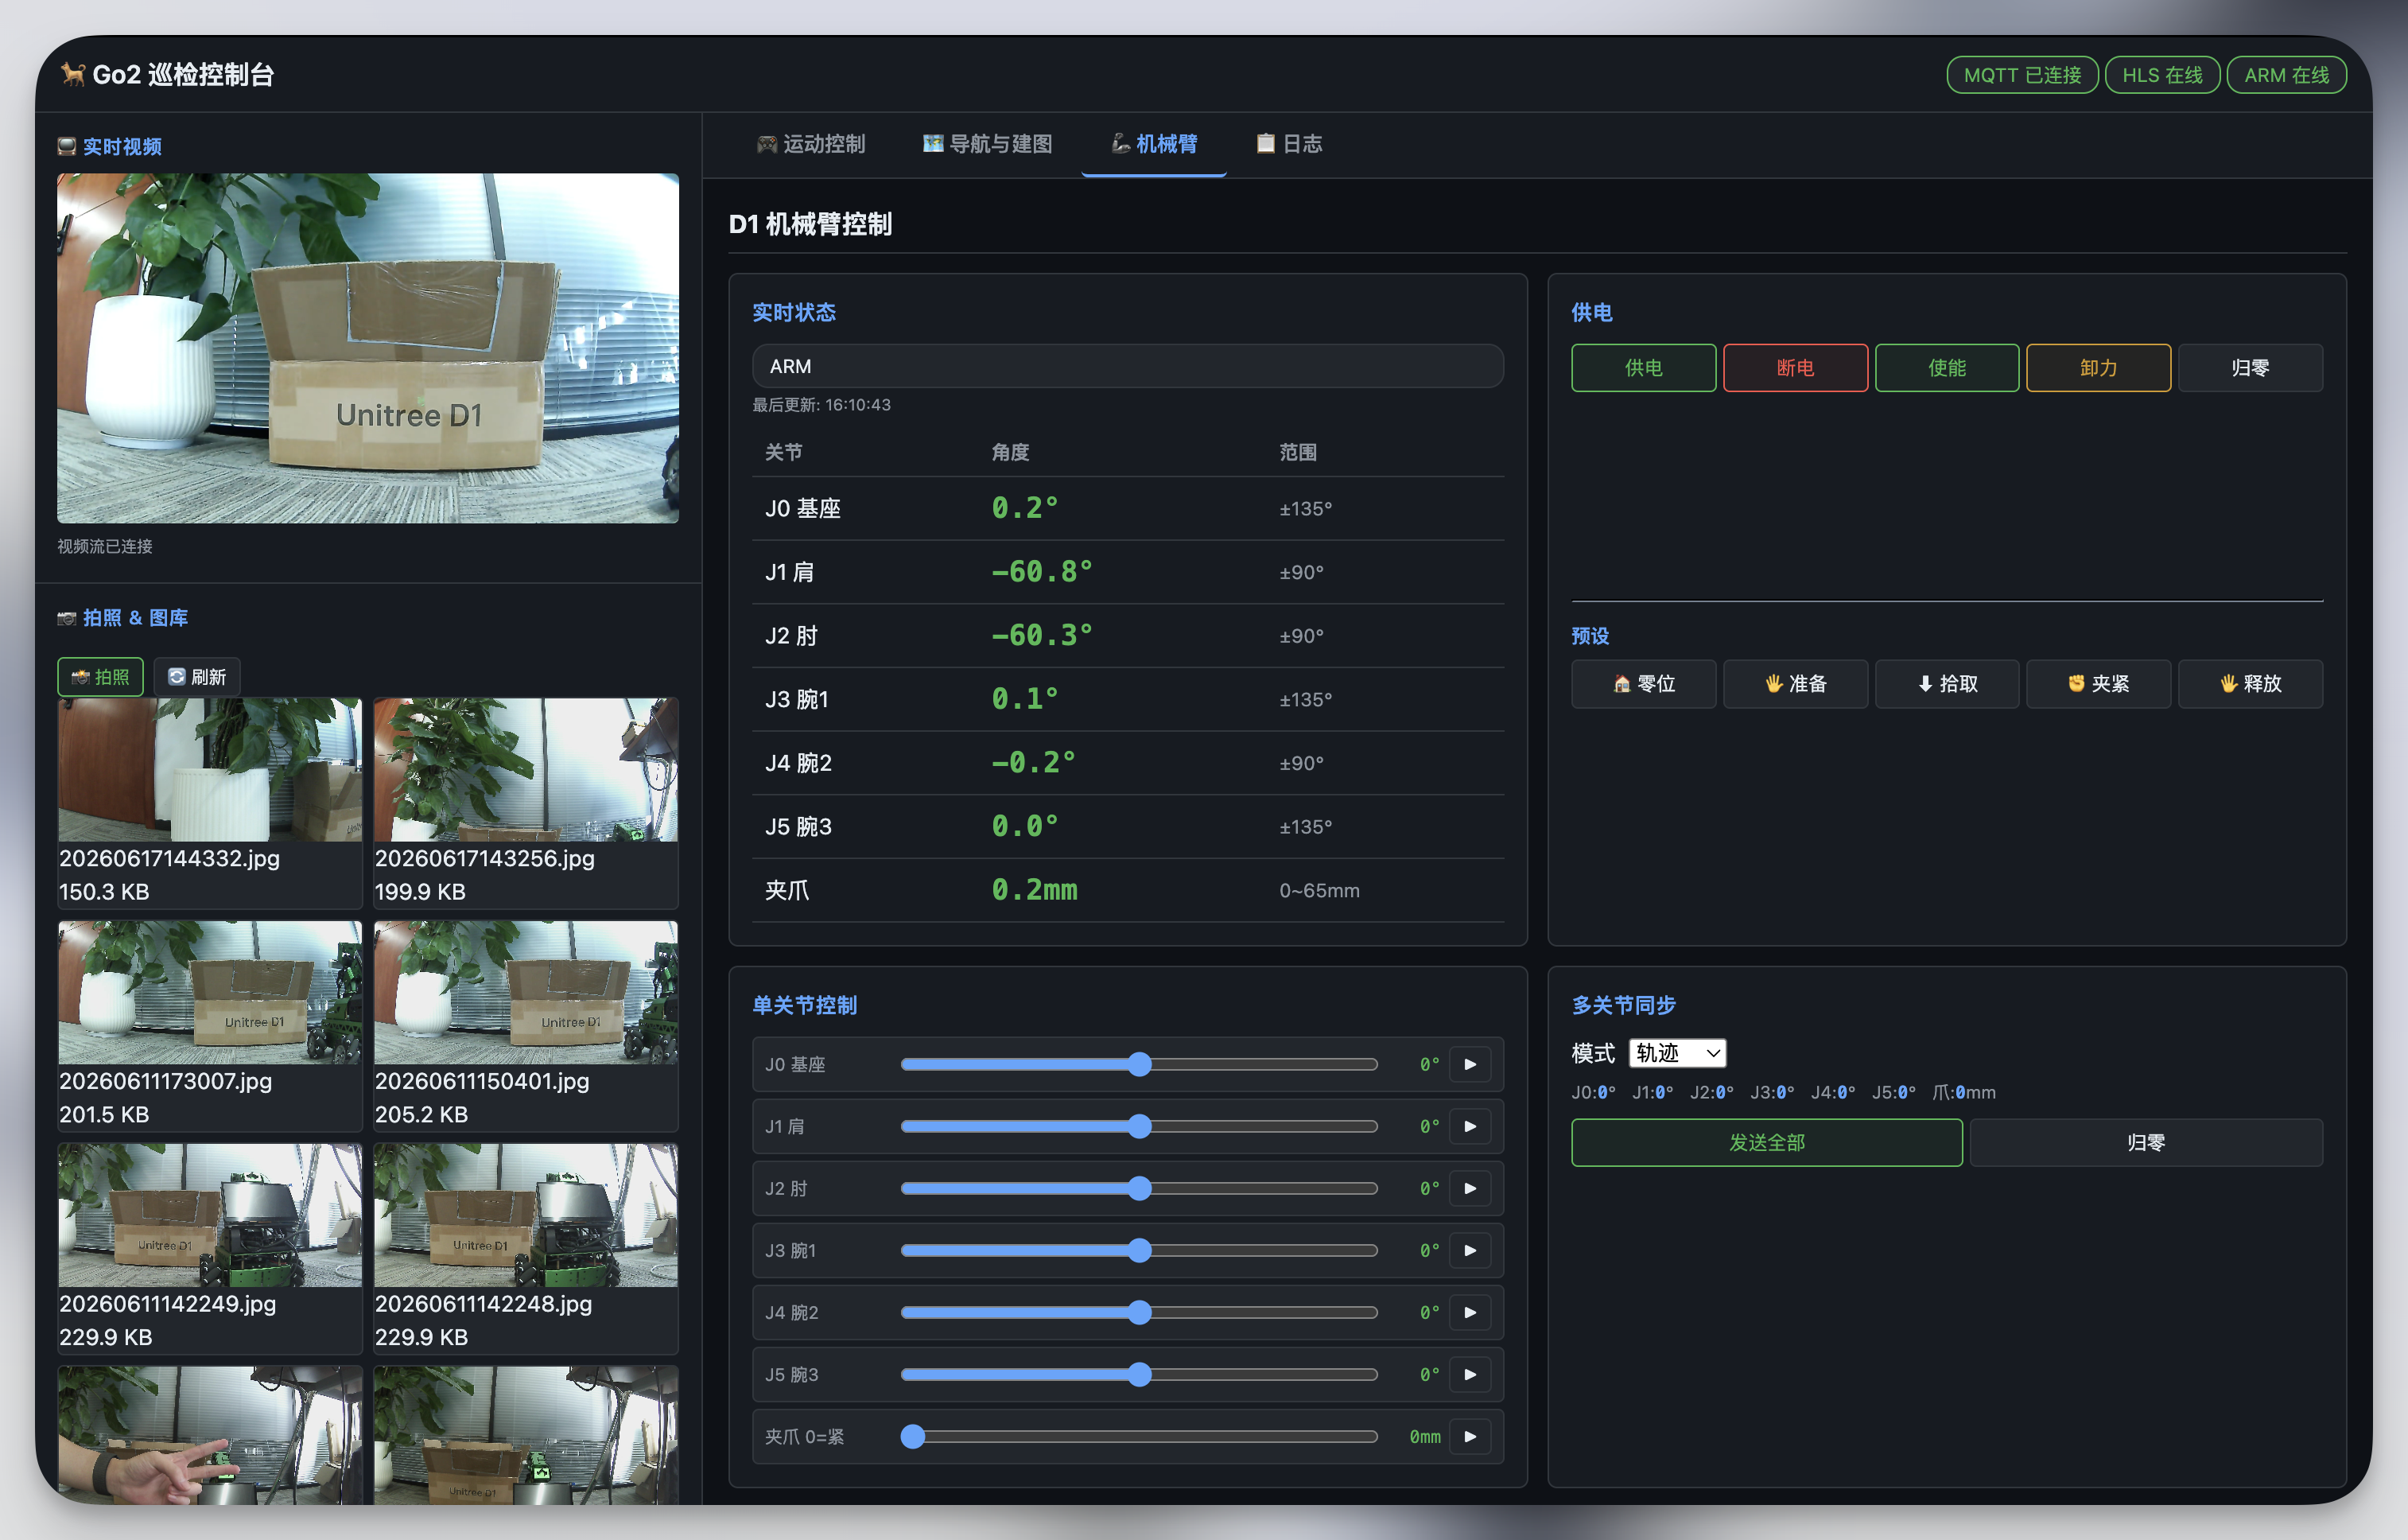Viewport: 2408px width, 1540px height.
Task: Open thumbnail 20260617144332.jpg
Action: pos(210,770)
